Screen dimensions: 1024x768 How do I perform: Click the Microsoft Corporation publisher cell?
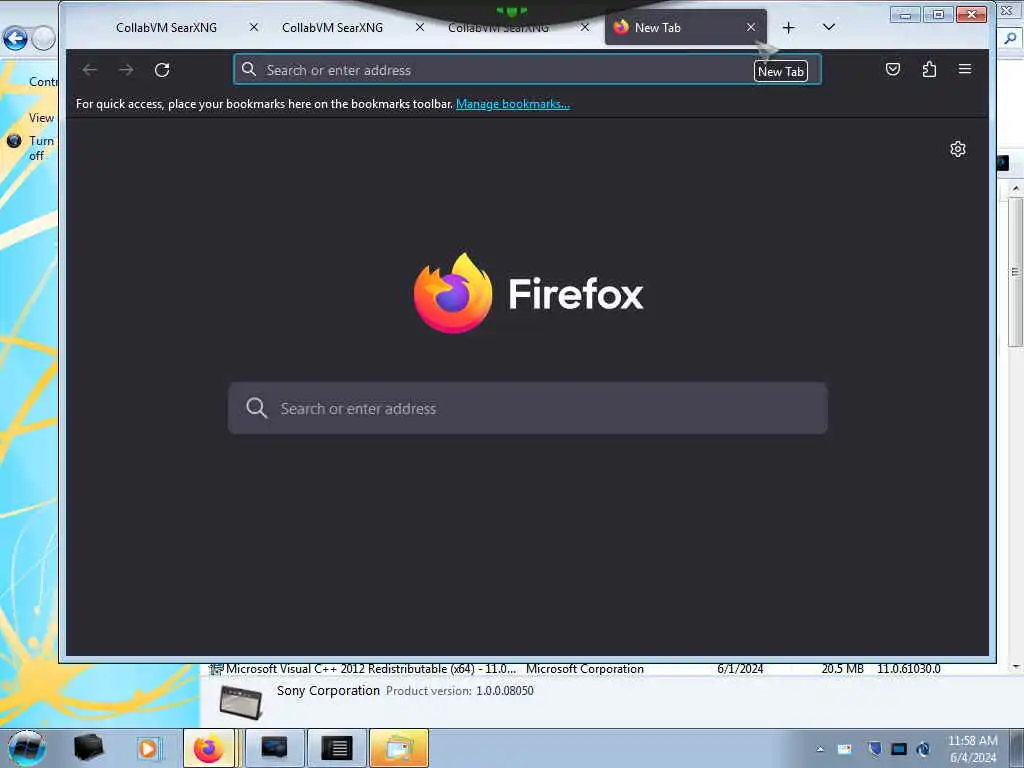click(x=584, y=669)
